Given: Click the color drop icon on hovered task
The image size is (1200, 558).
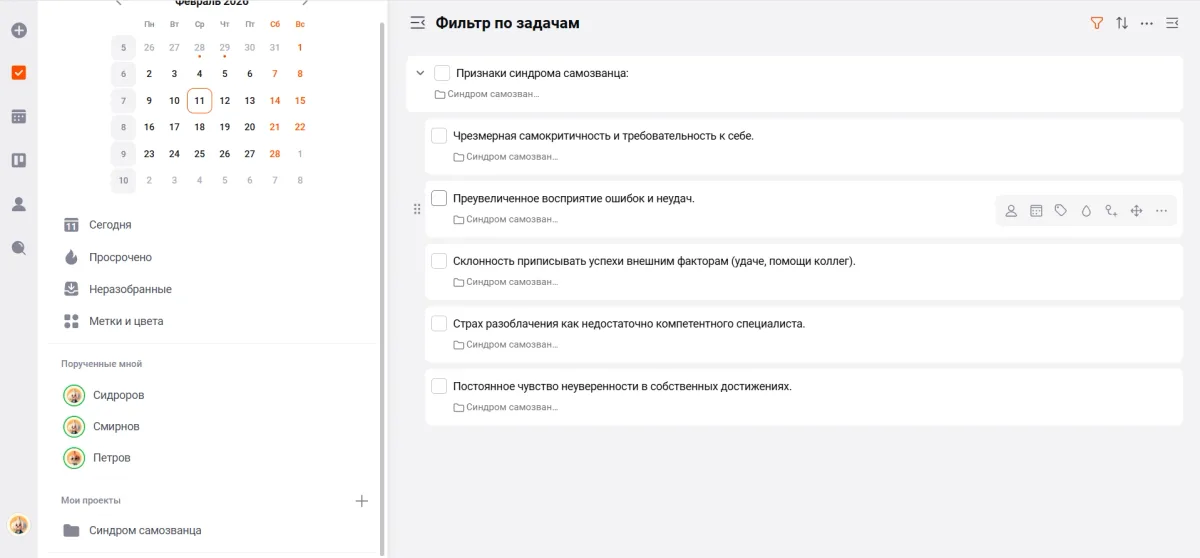Looking at the screenshot, I should click(1086, 211).
